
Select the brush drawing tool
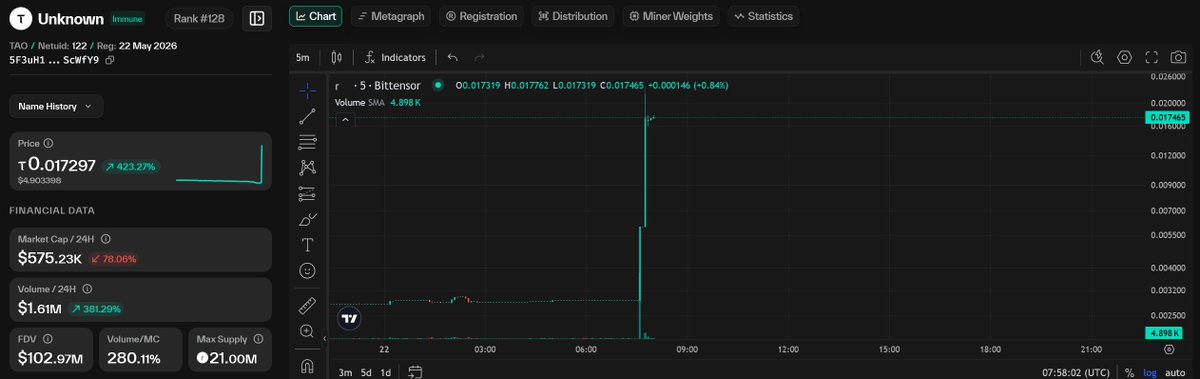[x=307, y=219]
